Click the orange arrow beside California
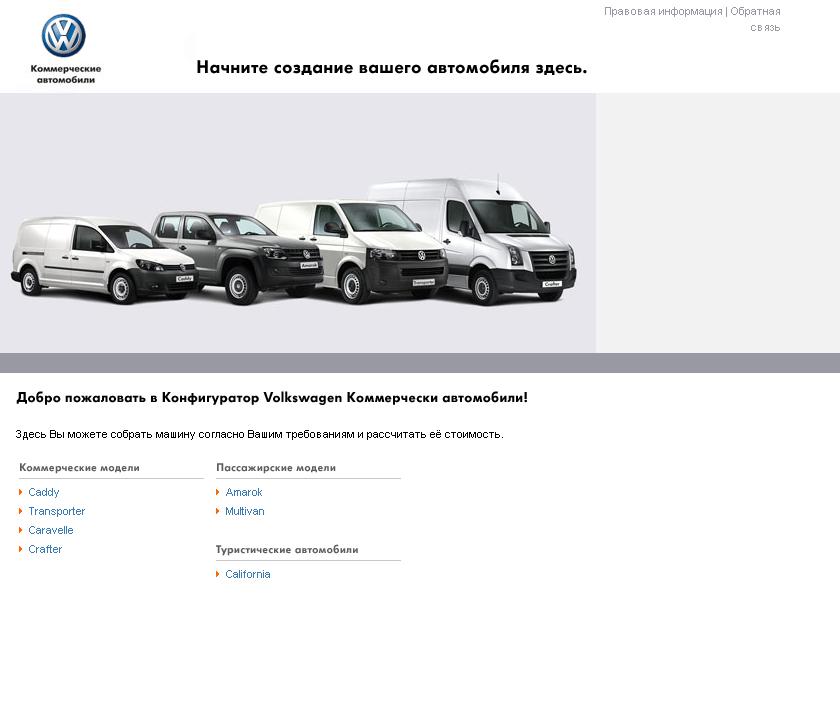The width and height of the screenshot is (840, 724). (x=218, y=574)
